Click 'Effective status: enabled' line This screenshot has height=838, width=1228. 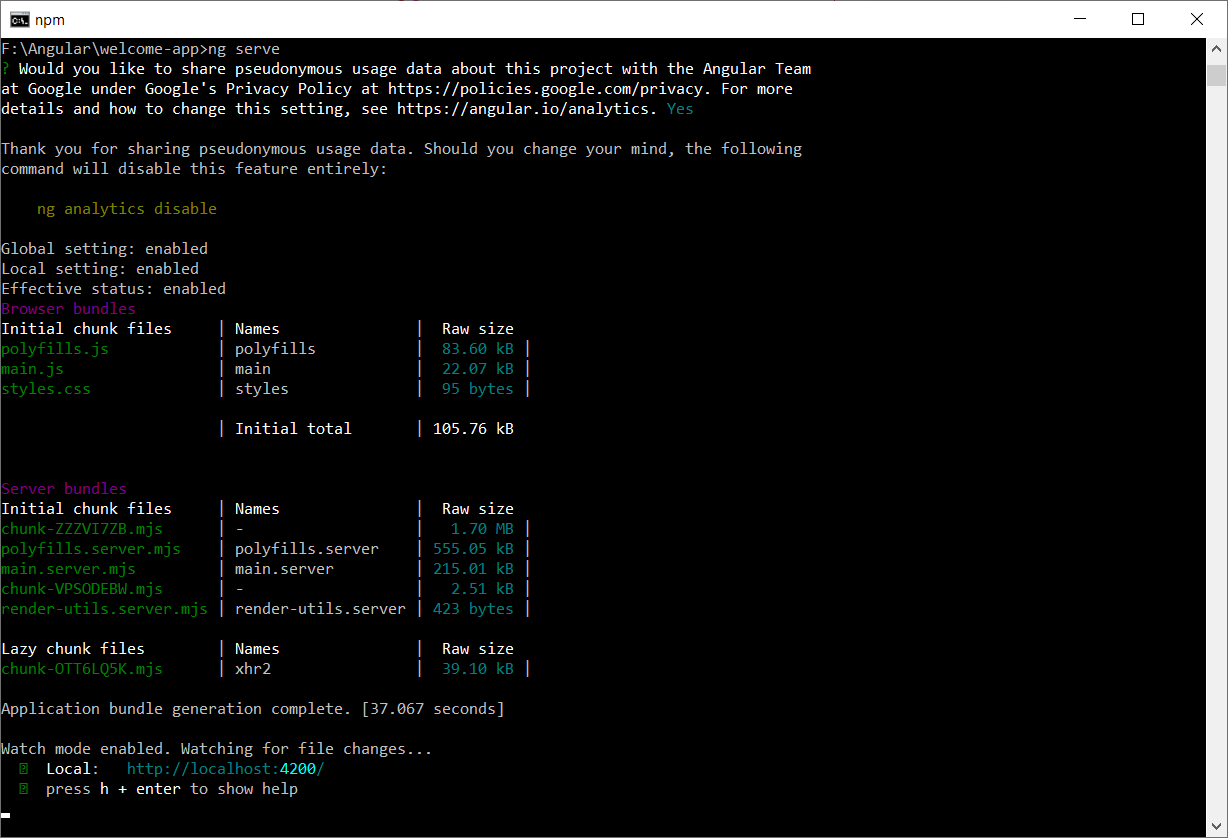[114, 289]
